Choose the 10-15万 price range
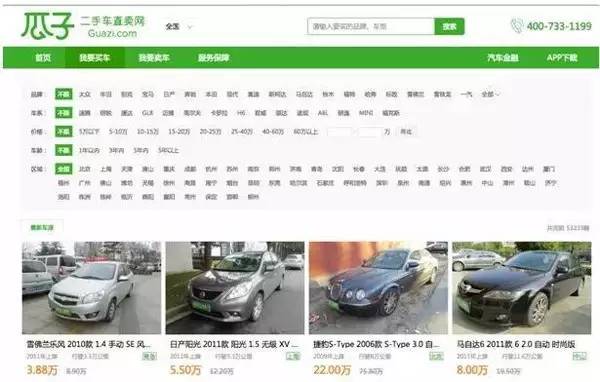The image size is (600, 382). point(148,132)
